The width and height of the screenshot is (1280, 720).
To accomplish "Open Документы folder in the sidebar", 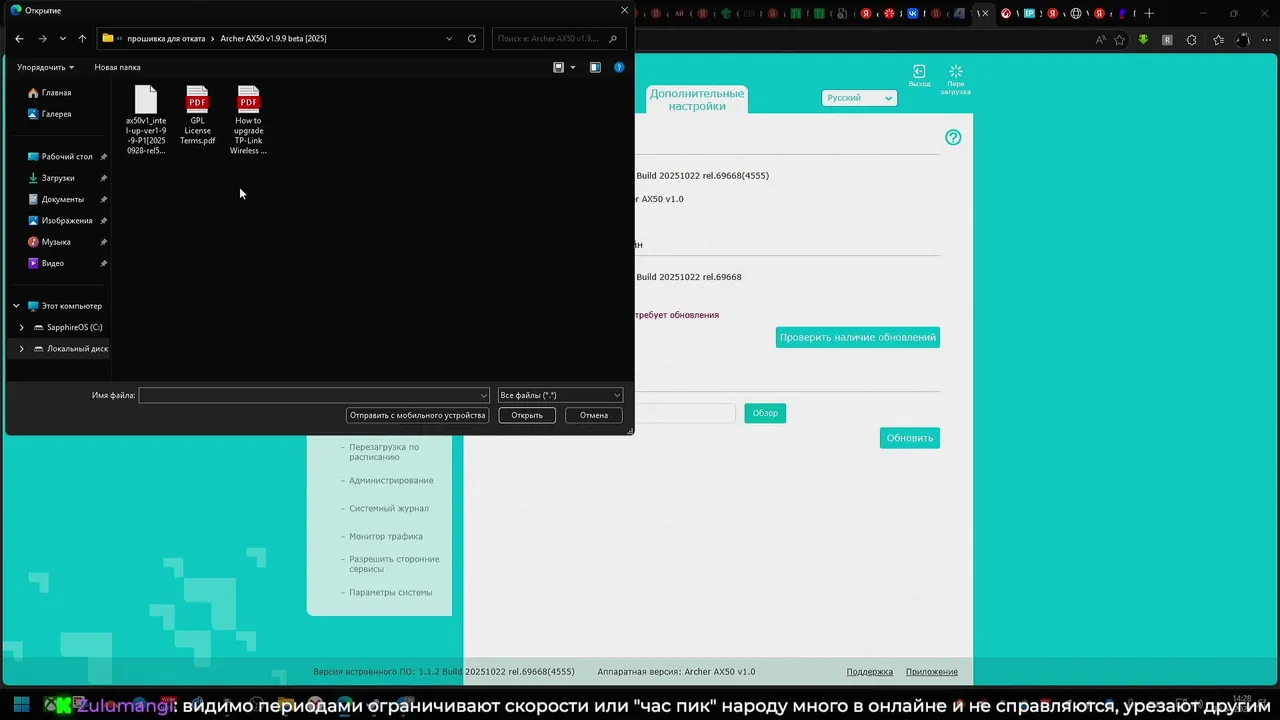I will tap(62, 199).
